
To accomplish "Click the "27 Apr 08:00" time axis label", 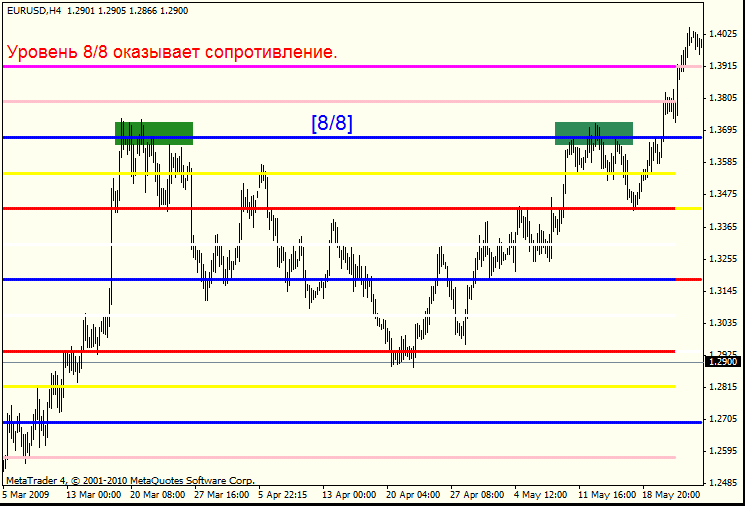I will click(x=477, y=495).
